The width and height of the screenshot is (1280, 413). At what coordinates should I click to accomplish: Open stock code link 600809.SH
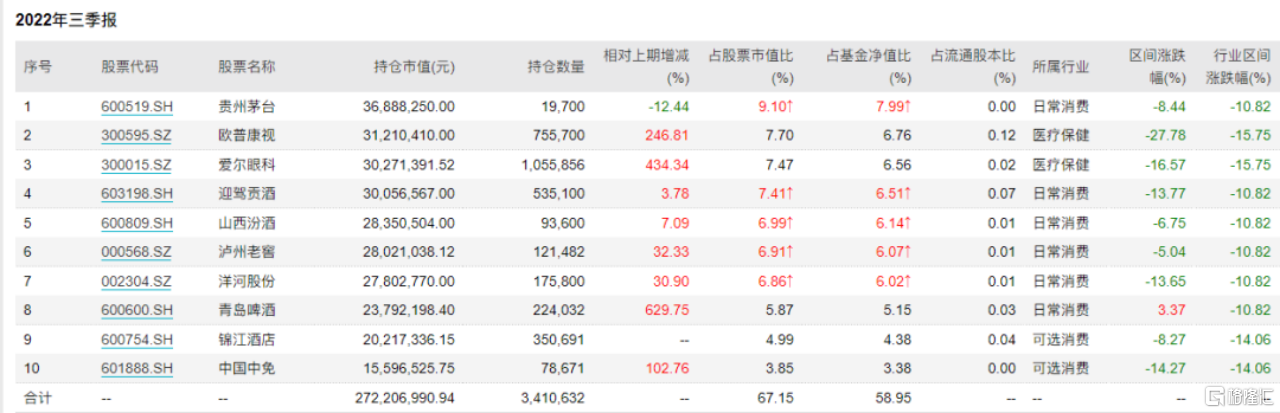(x=137, y=223)
